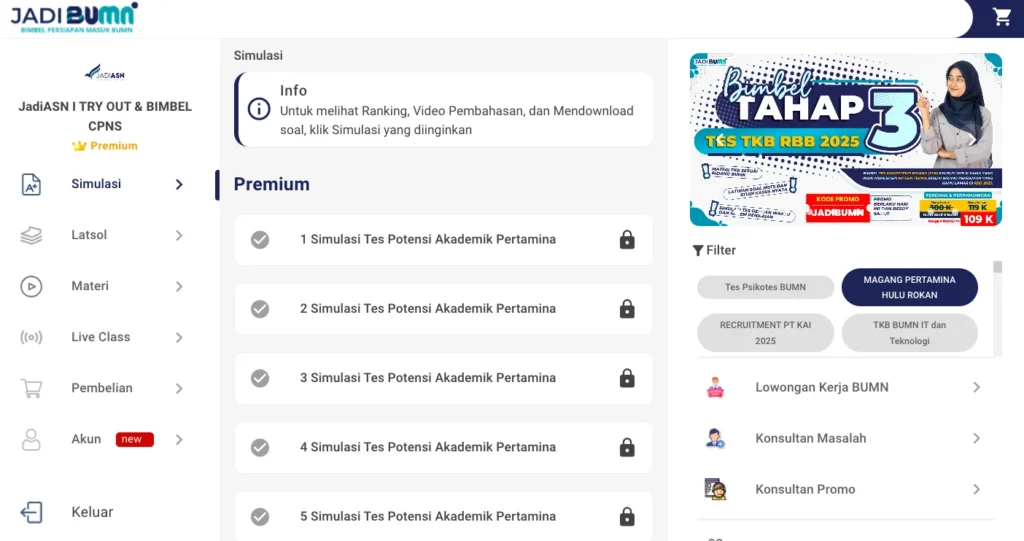Expand the Simulasi chevron in sidebar

179,185
